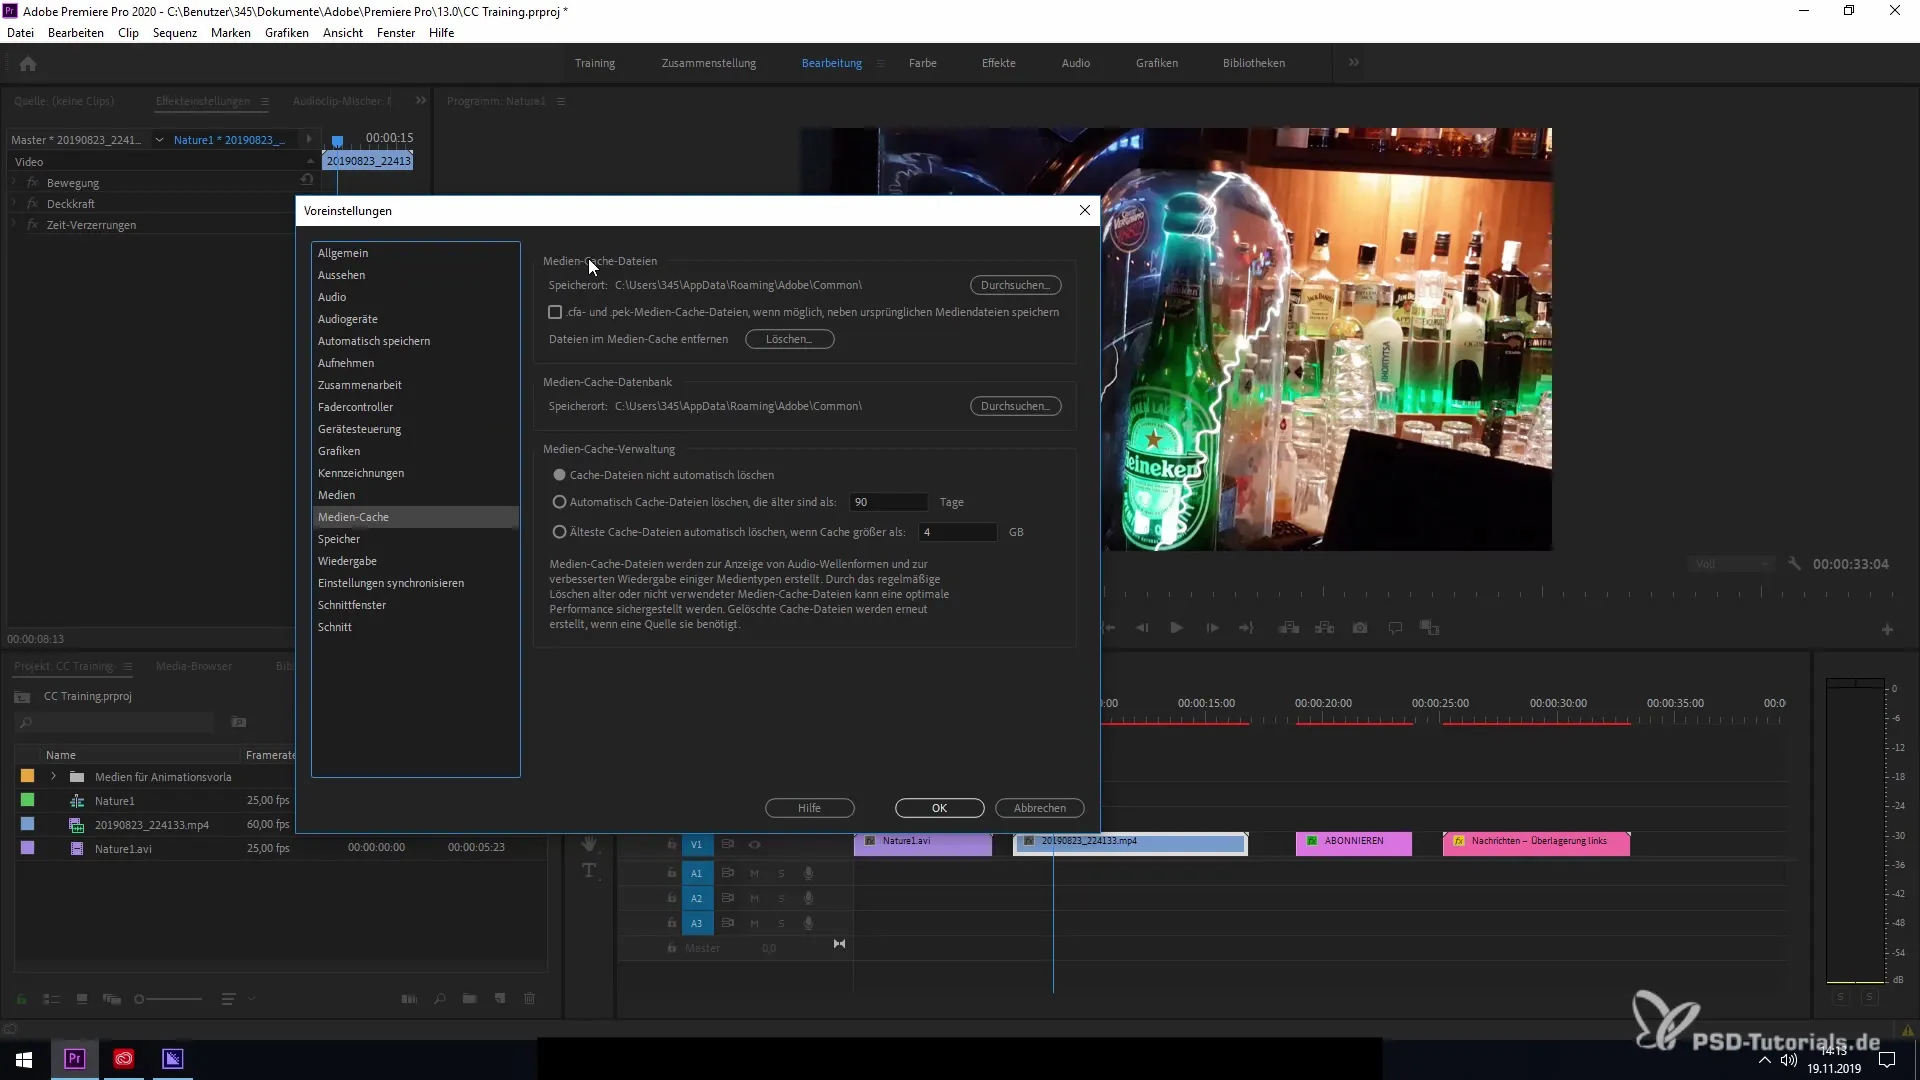
Task: Open the Fenster menu
Action: coord(396,33)
